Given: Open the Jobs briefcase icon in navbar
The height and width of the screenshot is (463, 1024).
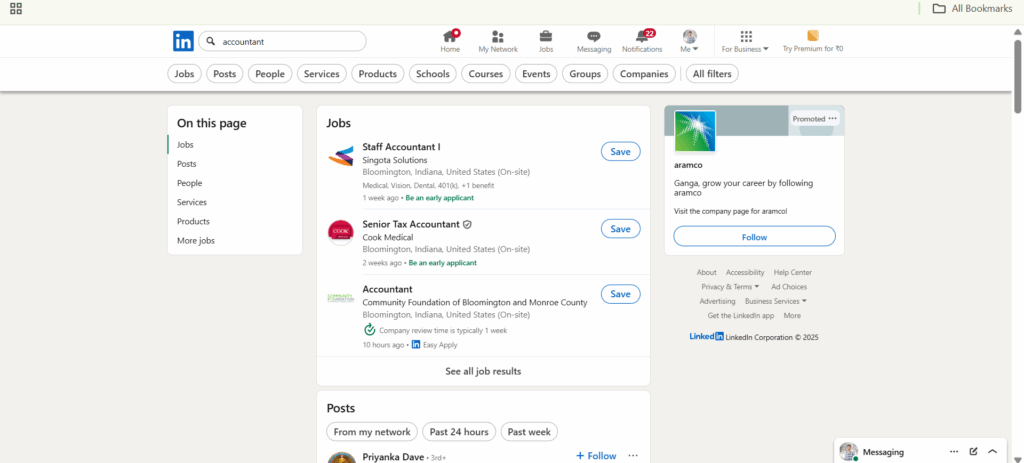Looking at the screenshot, I should coord(546,36).
